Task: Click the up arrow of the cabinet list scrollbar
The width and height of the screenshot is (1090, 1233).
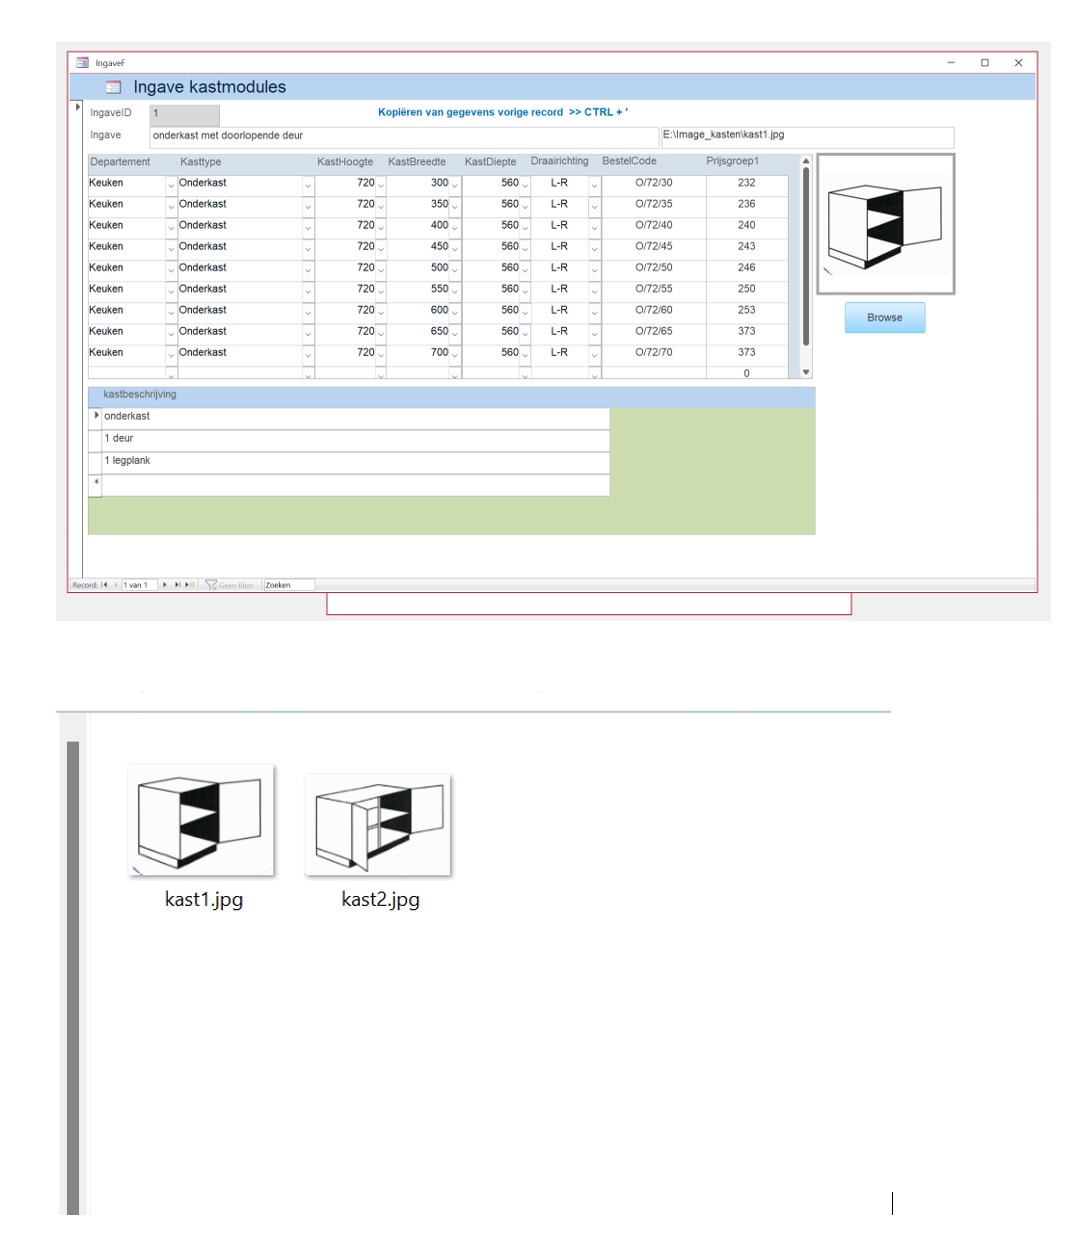Action: [x=804, y=161]
